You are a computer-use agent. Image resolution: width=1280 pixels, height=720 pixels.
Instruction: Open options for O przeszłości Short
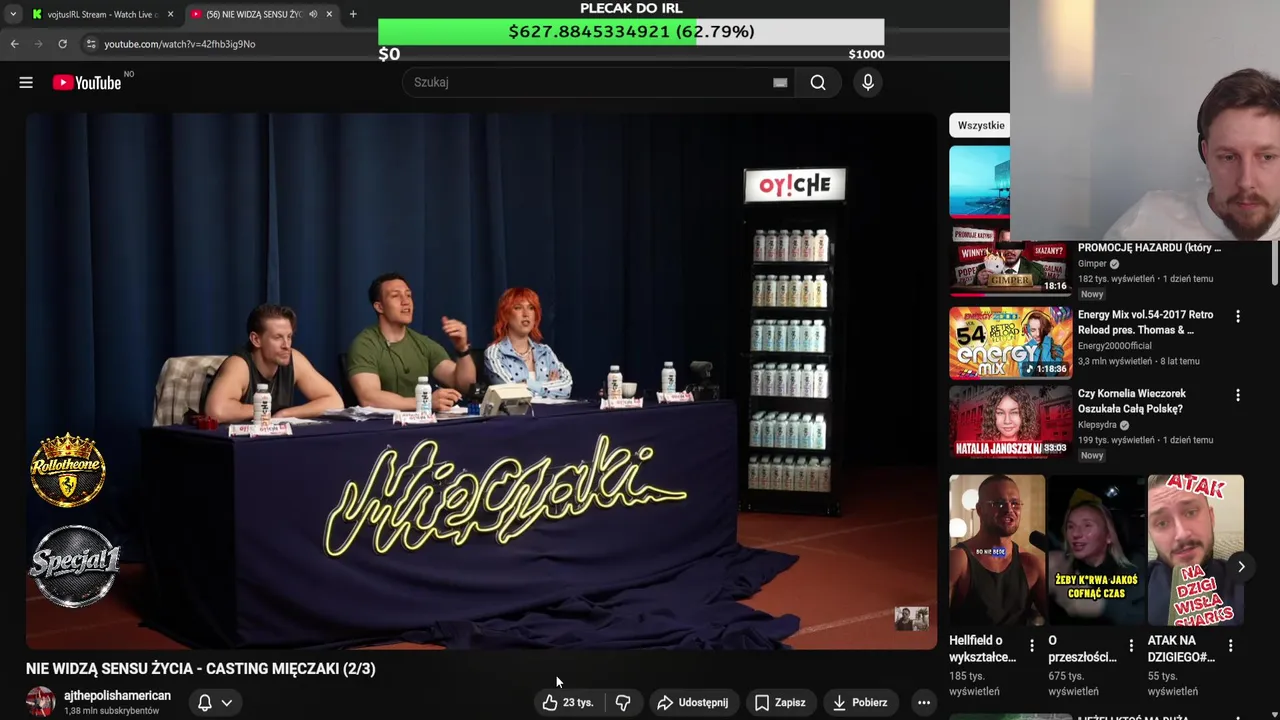point(1131,646)
